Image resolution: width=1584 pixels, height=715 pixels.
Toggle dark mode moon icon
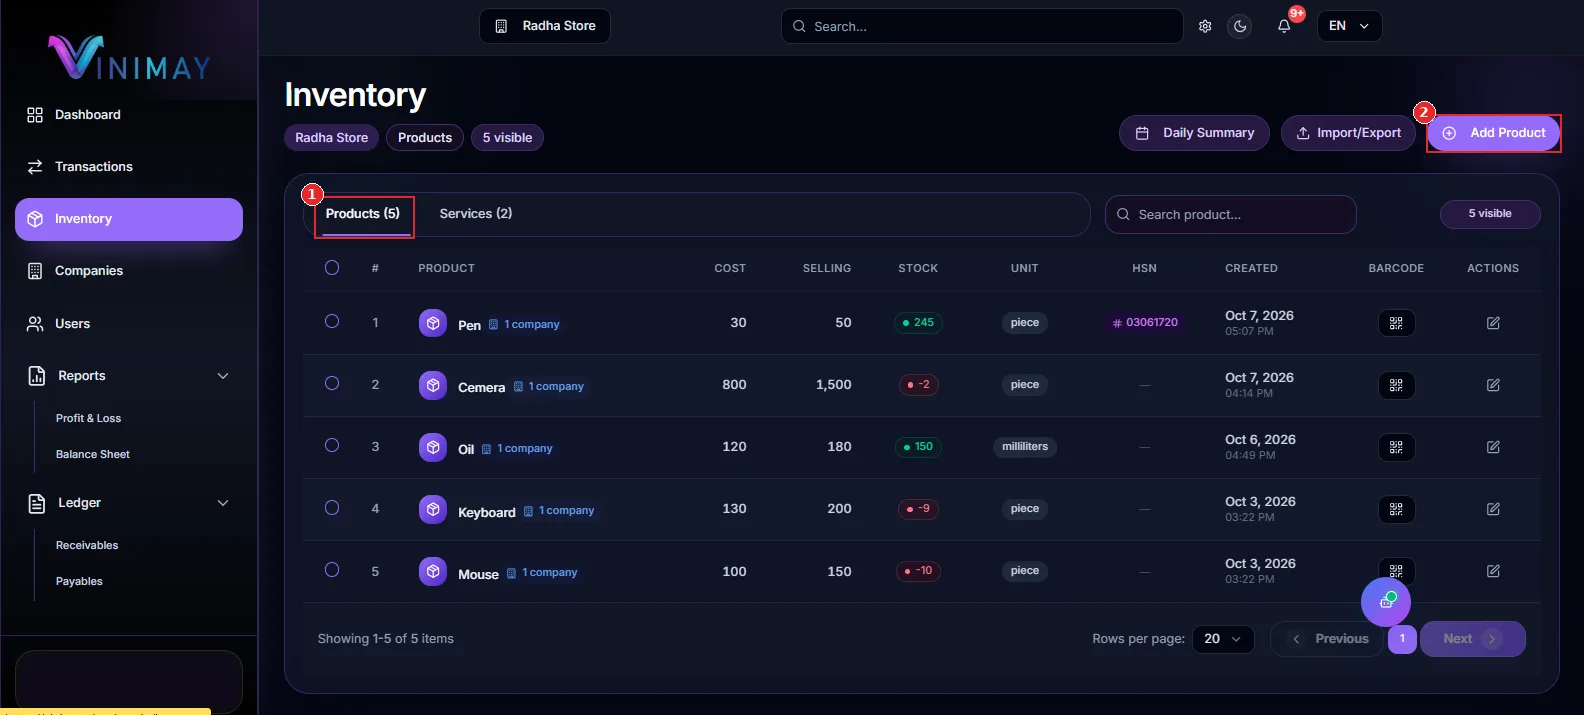(x=1240, y=26)
